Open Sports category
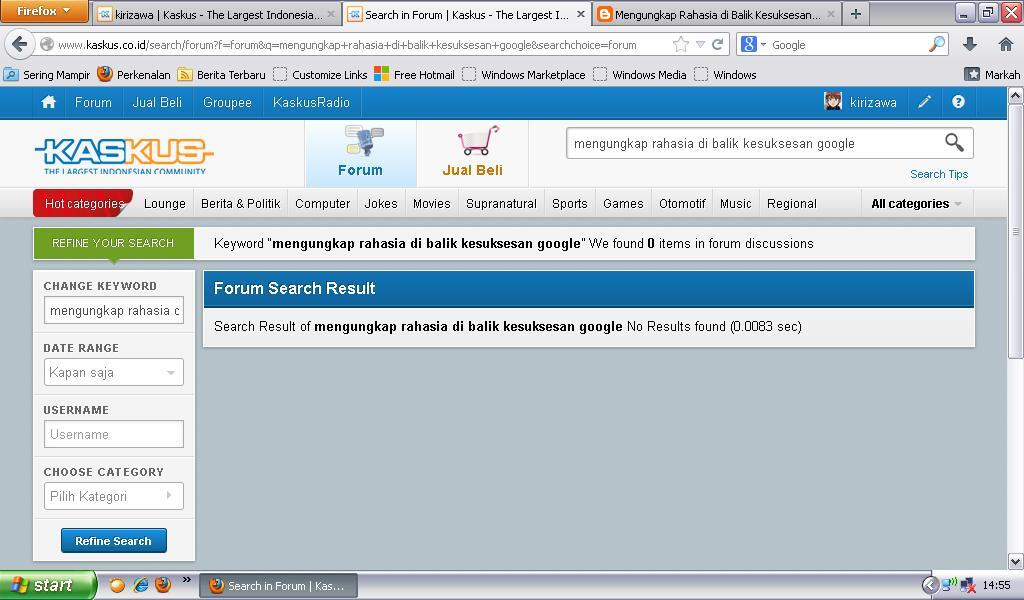 (x=569, y=204)
